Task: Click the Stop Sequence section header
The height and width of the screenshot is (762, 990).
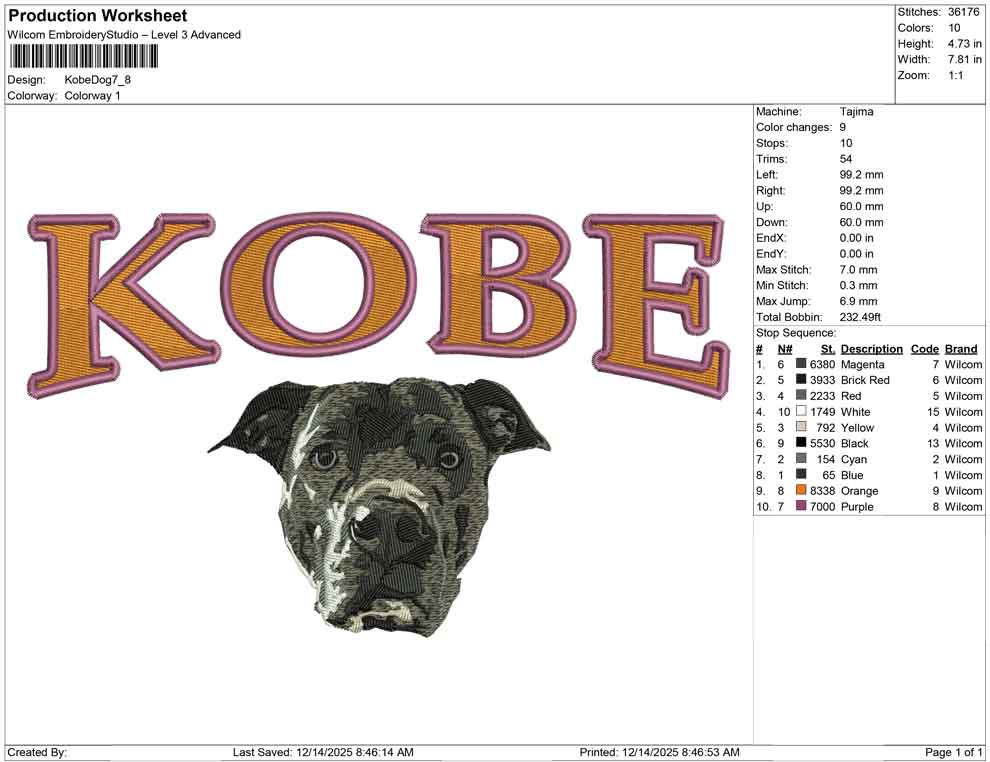Action: pyautogui.click(x=793, y=332)
